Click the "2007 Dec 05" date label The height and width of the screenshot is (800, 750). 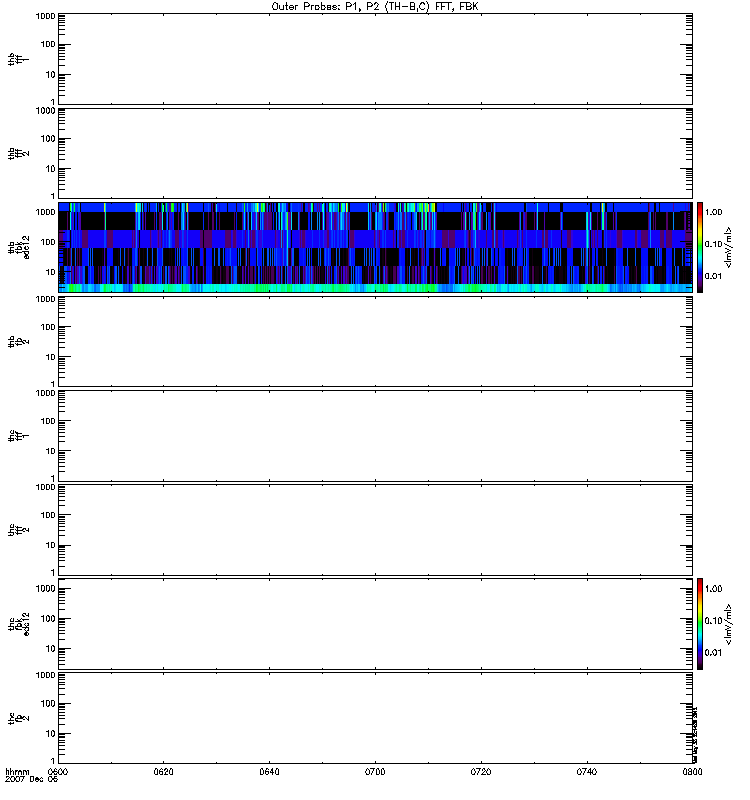32,780
